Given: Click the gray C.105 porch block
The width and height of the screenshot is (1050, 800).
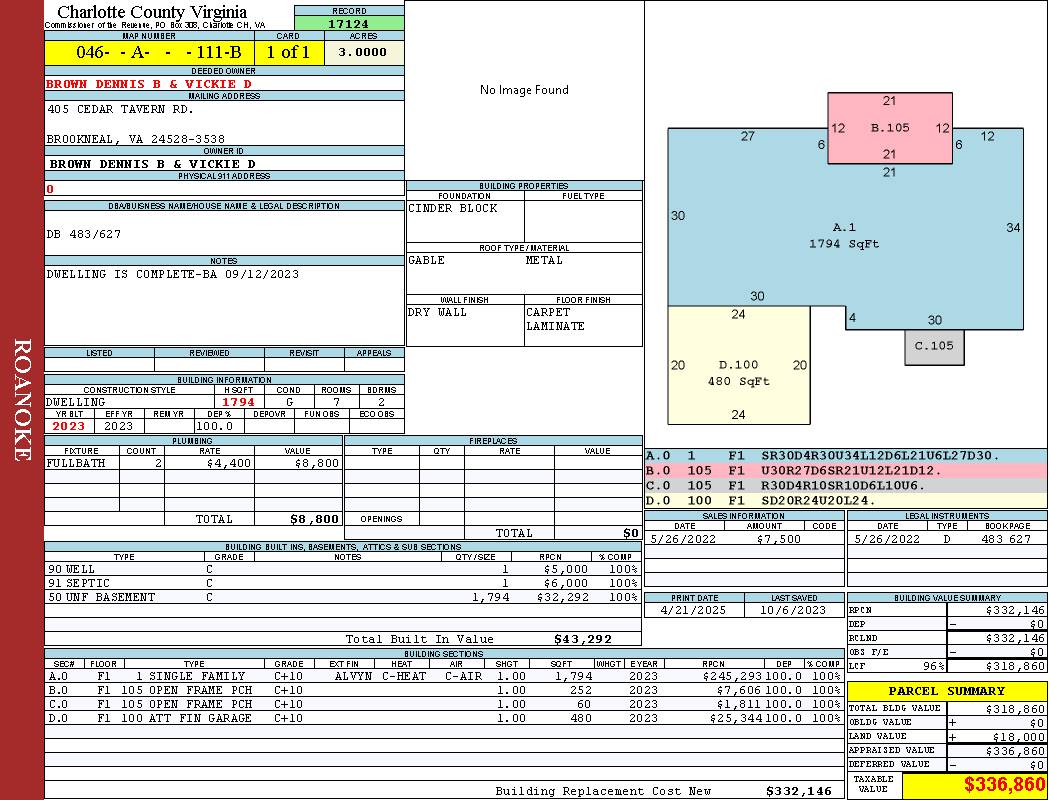Looking at the screenshot, I should [934, 346].
